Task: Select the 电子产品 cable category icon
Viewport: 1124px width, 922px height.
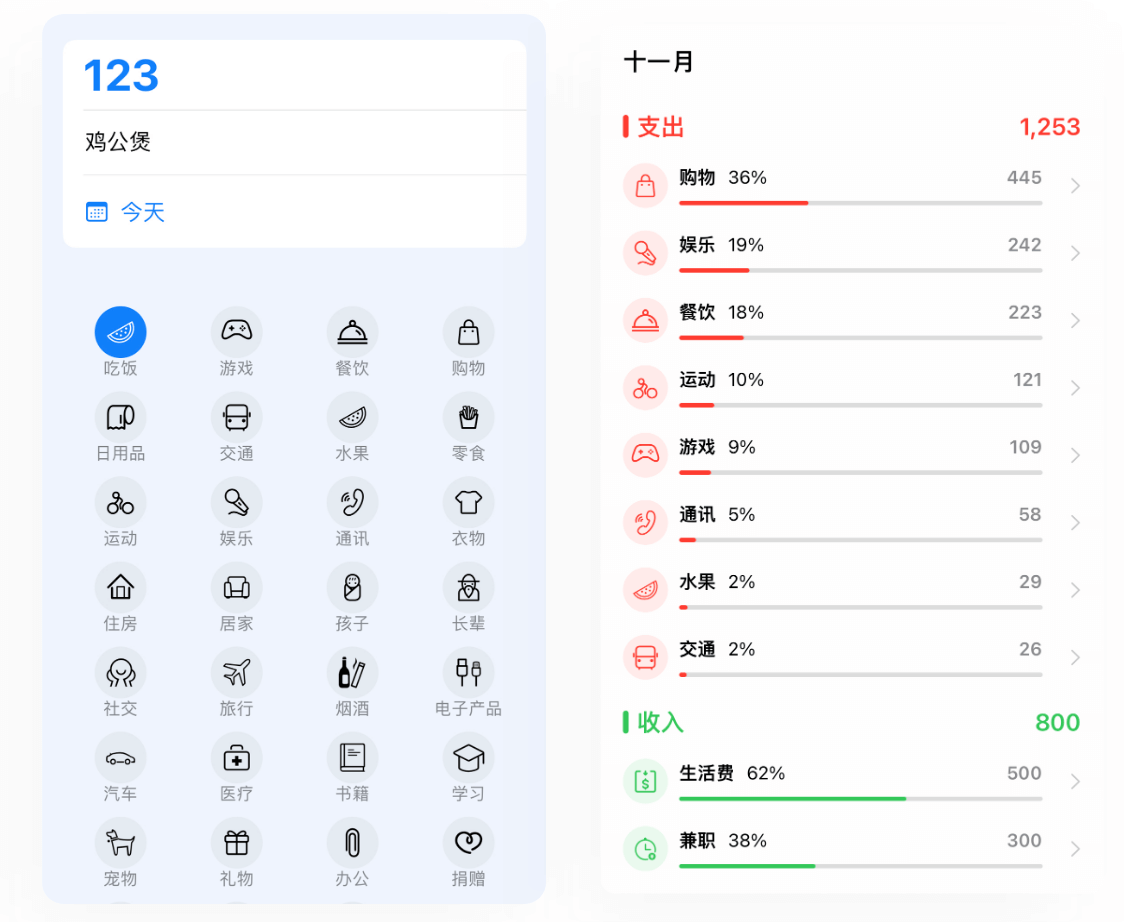Action: (x=468, y=672)
